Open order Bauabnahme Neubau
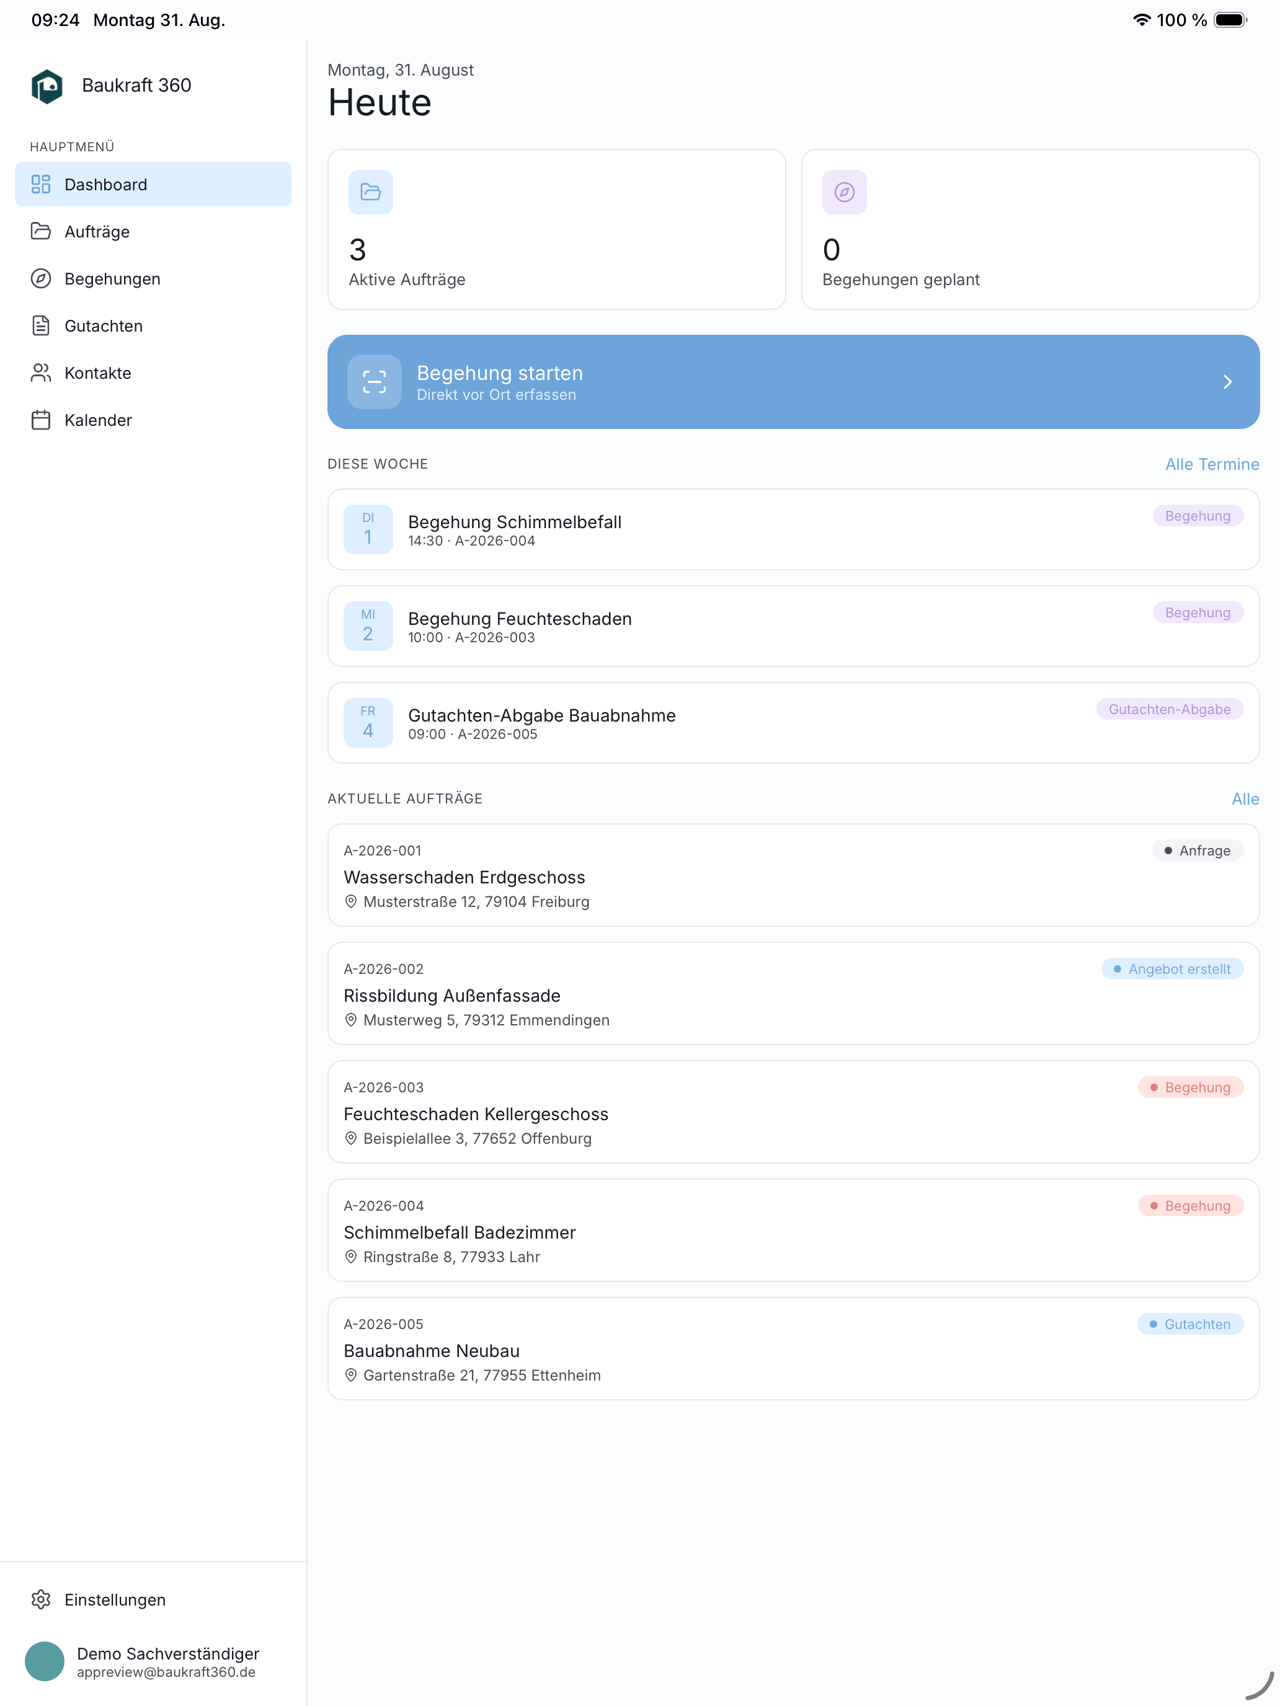 tap(793, 1349)
